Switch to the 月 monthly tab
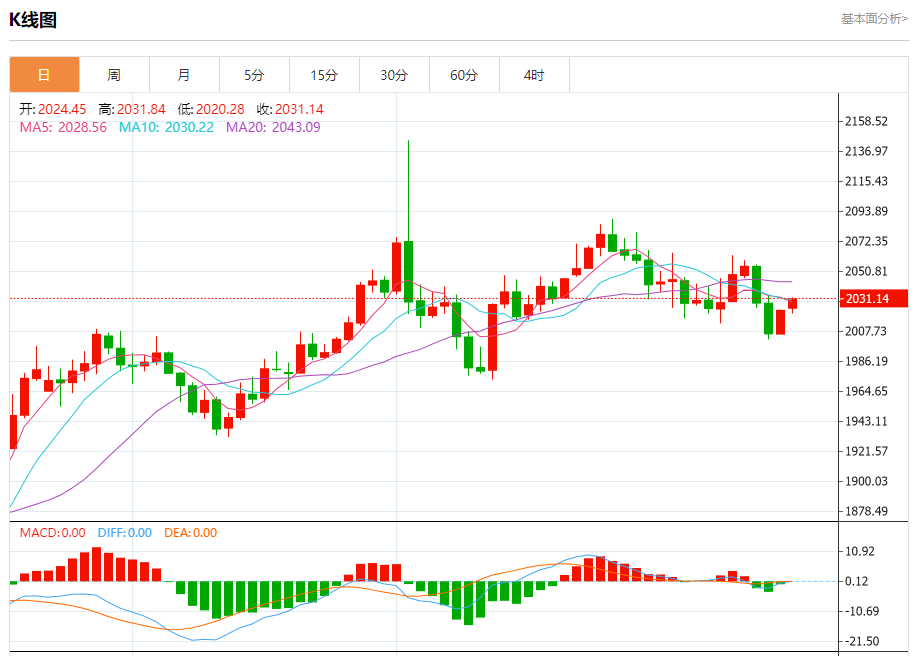The width and height of the screenshot is (914, 656). point(184,75)
